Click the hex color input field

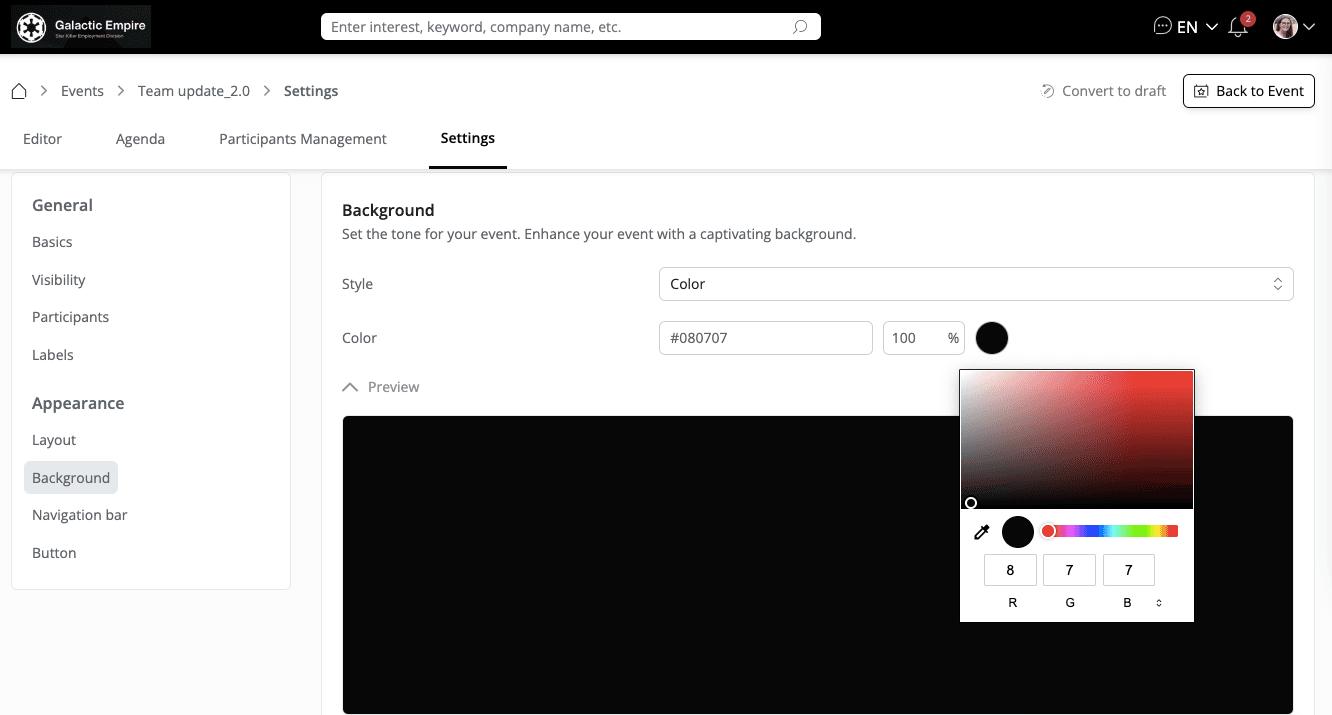click(x=765, y=338)
